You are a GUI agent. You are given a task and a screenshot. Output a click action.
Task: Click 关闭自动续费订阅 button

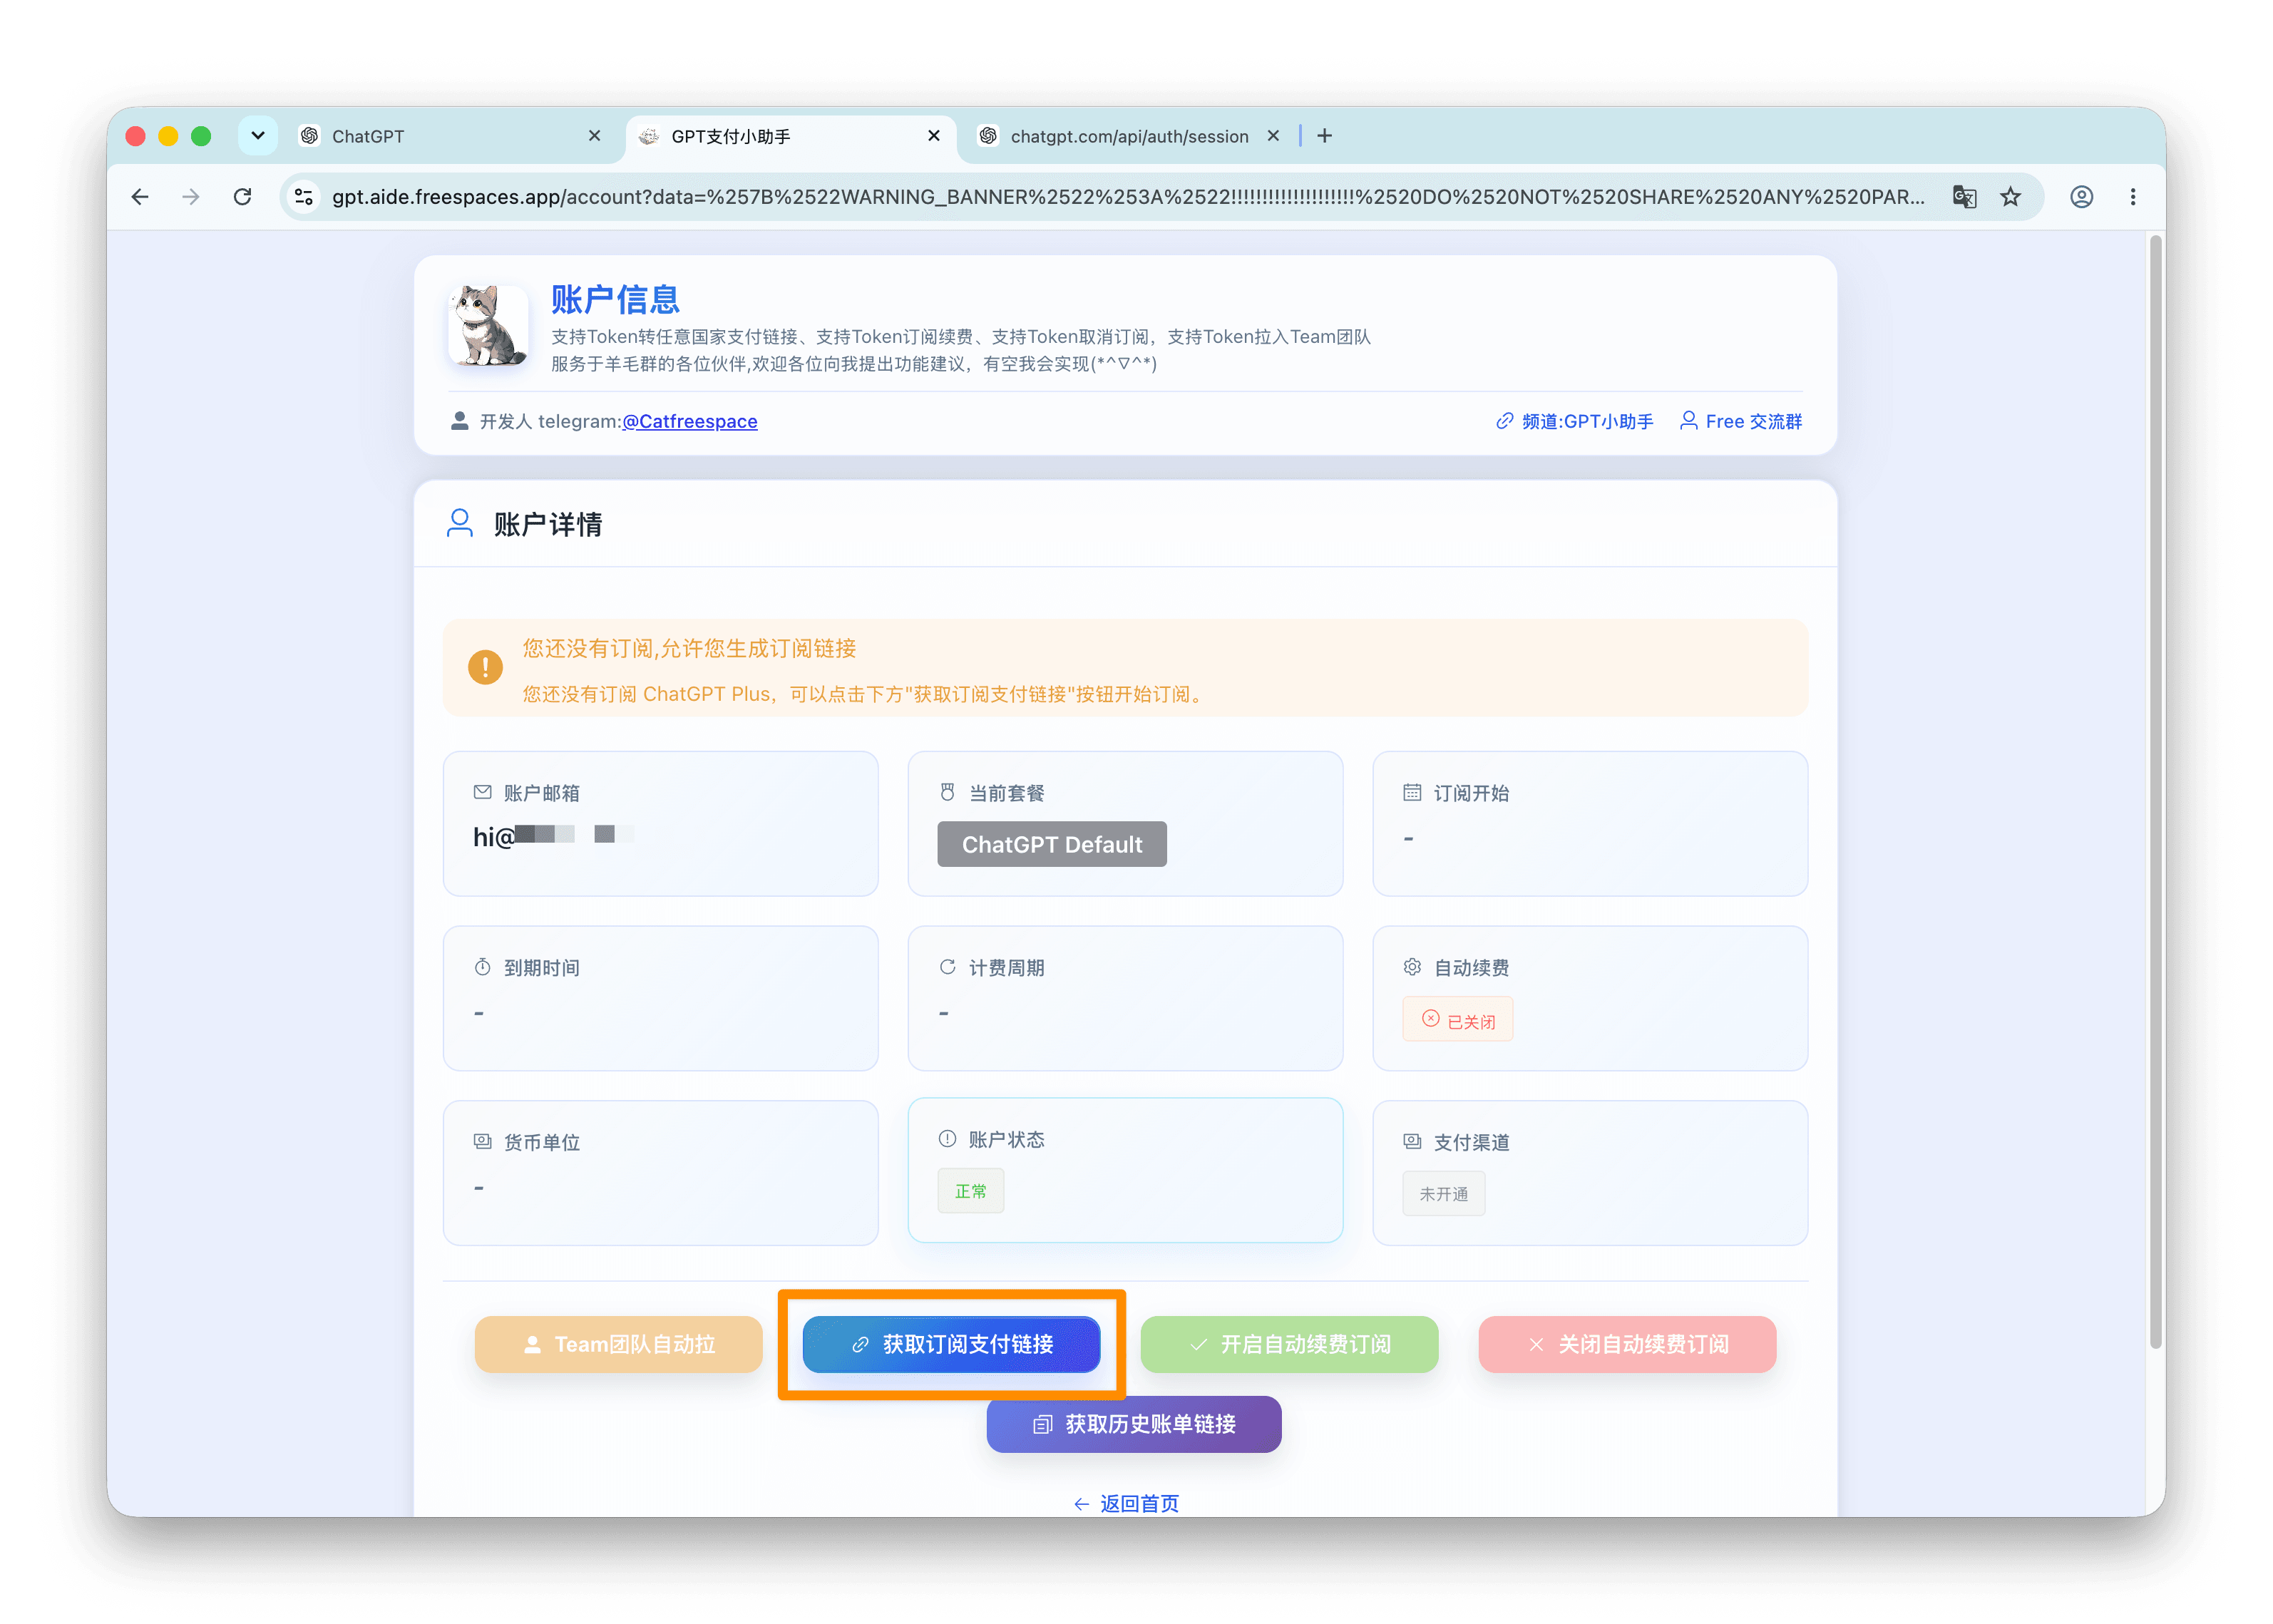pos(1627,1345)
